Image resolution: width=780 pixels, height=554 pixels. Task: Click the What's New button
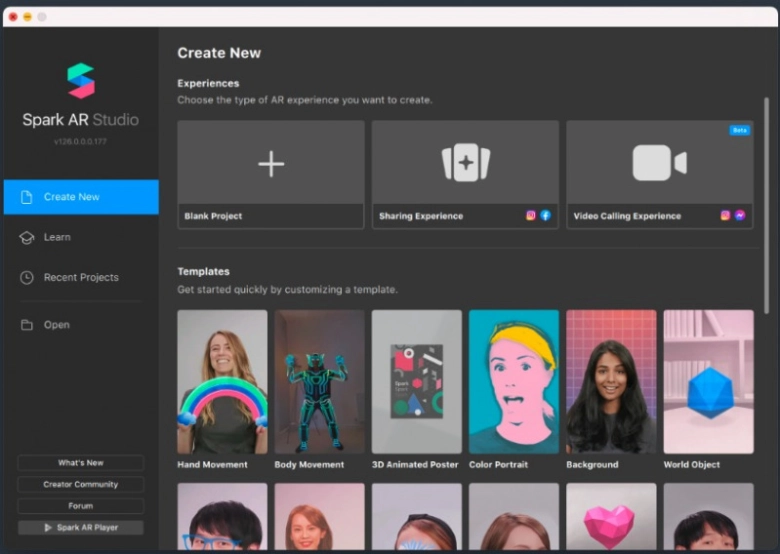[x=81, y=463]
